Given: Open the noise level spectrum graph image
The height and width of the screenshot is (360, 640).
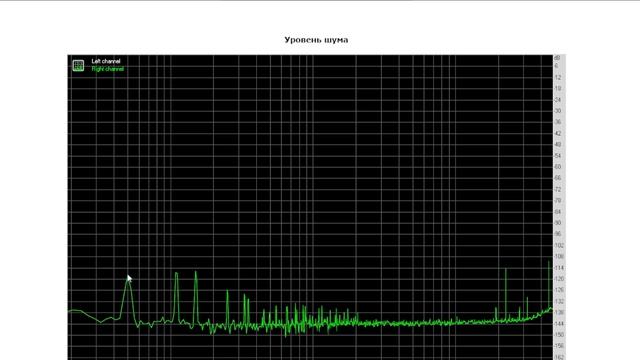Looking at the screenshot, I should (316, 207).
